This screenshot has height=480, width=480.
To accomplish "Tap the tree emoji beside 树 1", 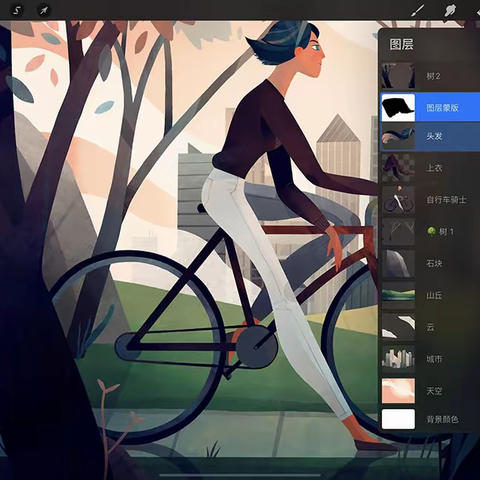I will tap(431, 231).
